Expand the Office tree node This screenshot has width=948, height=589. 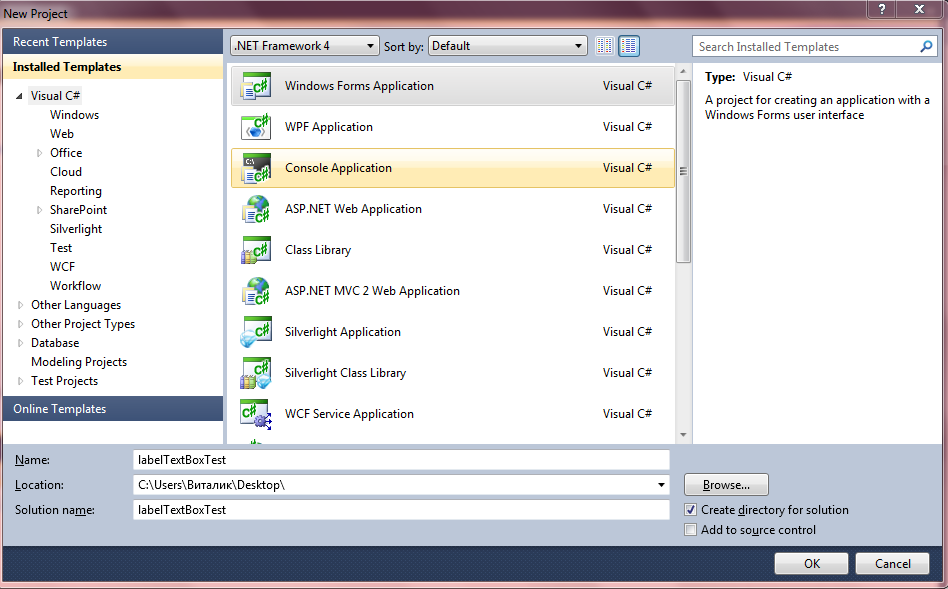click(39, 153)
